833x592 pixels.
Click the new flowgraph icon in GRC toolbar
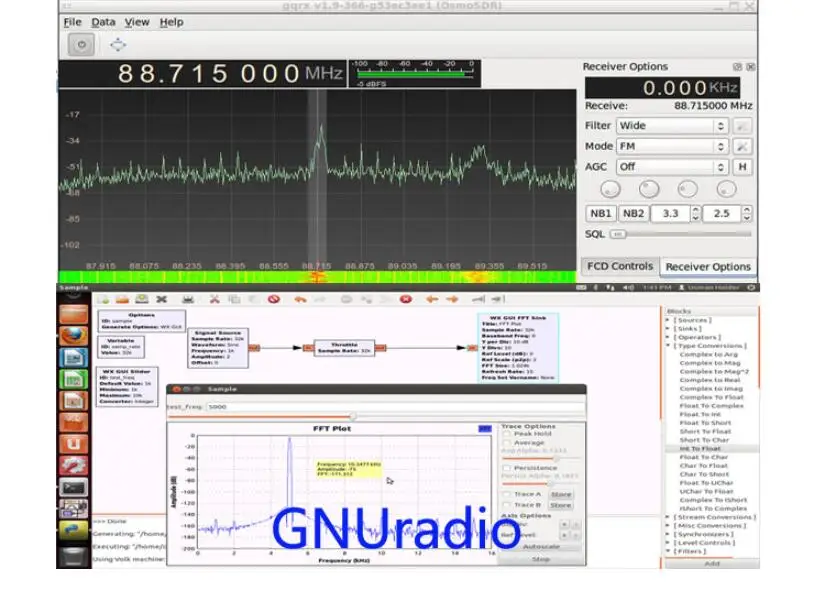click(103, 300)
